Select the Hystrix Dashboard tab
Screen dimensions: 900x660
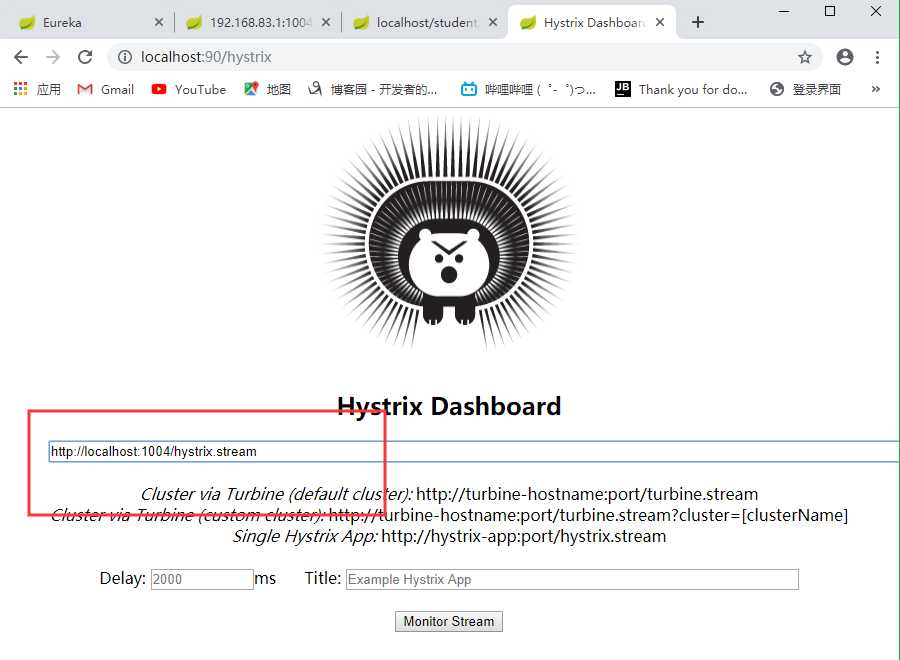point(594,22)
